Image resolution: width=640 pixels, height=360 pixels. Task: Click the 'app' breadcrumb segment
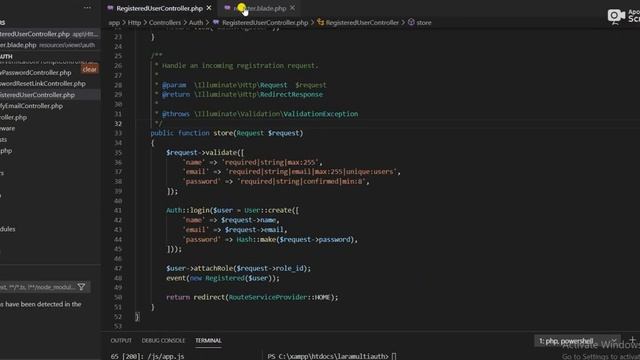114,22
